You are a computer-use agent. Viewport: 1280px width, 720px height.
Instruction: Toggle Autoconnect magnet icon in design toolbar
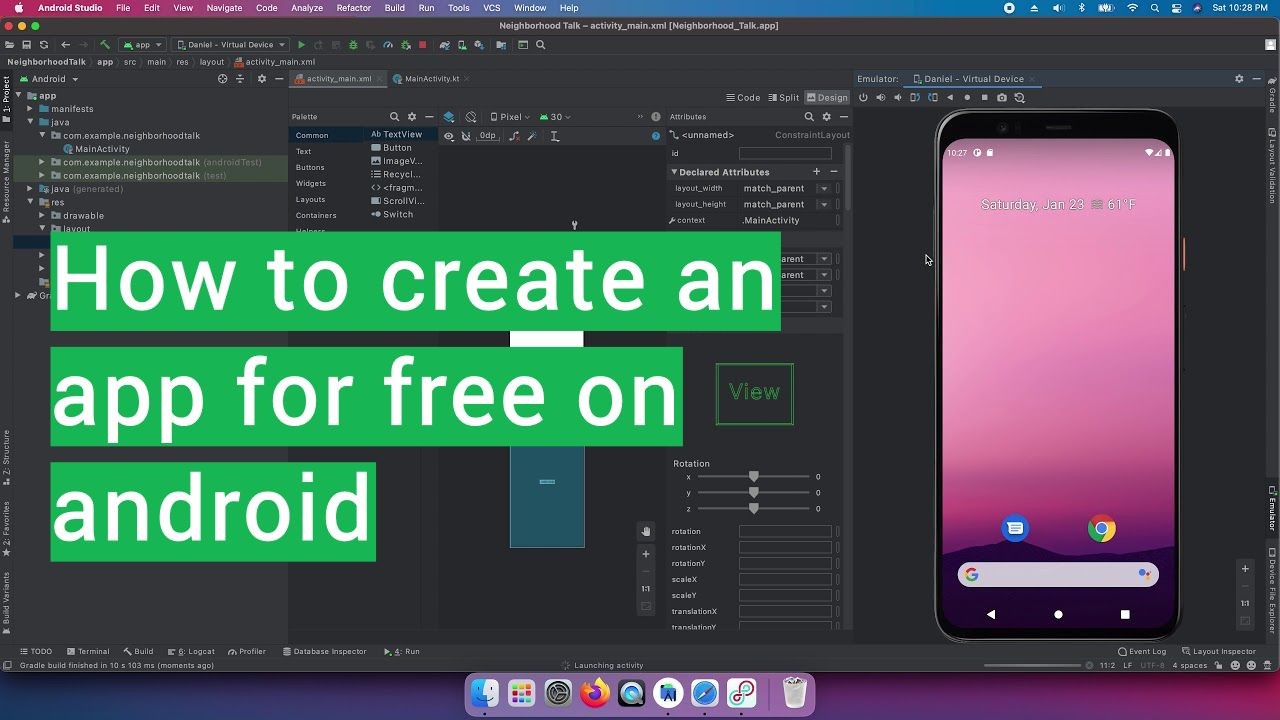(x=465, y=136)
